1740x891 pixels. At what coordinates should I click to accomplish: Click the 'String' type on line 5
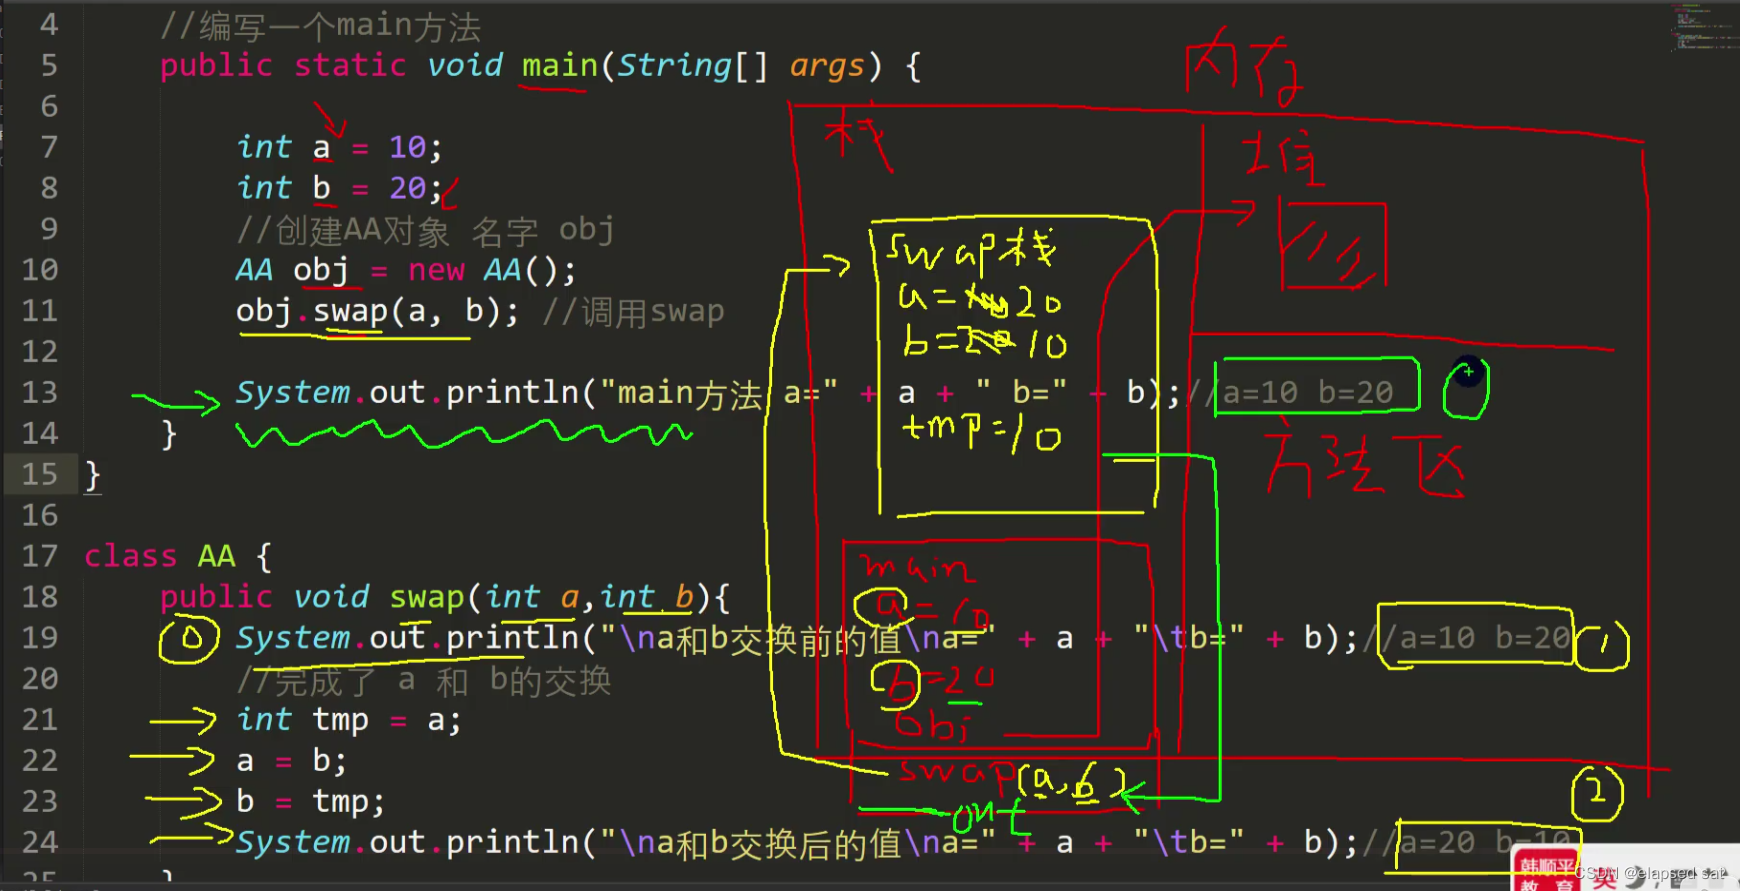(x=674, y=66)
